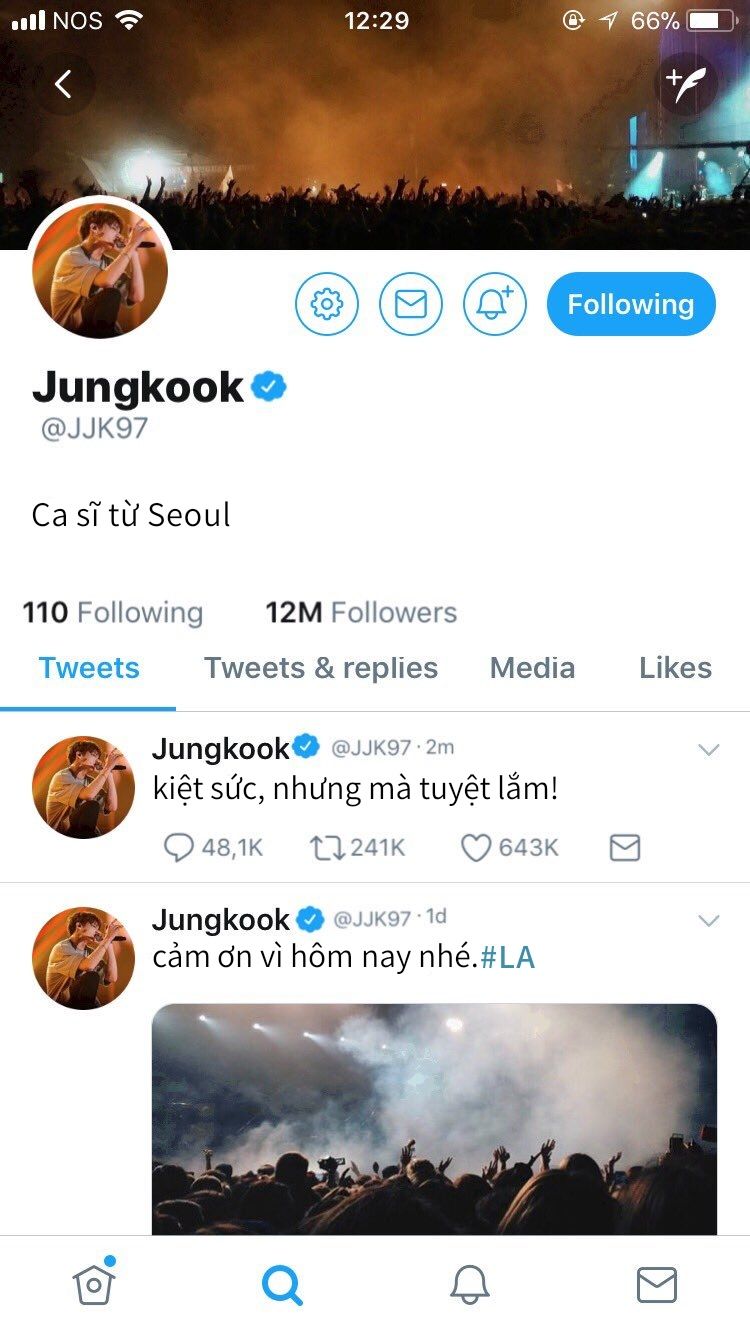This screenshot has width=750, height=1334.
Task: View the 110 Following list
Action: click(113, 612)
